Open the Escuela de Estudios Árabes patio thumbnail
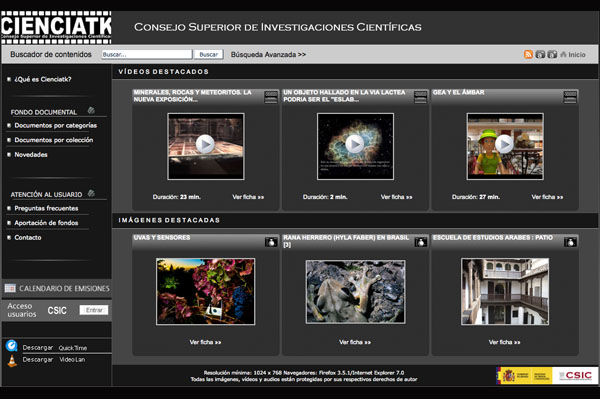Image resolution: width=600 pixels, height=399 pixels. coord(505,292)
